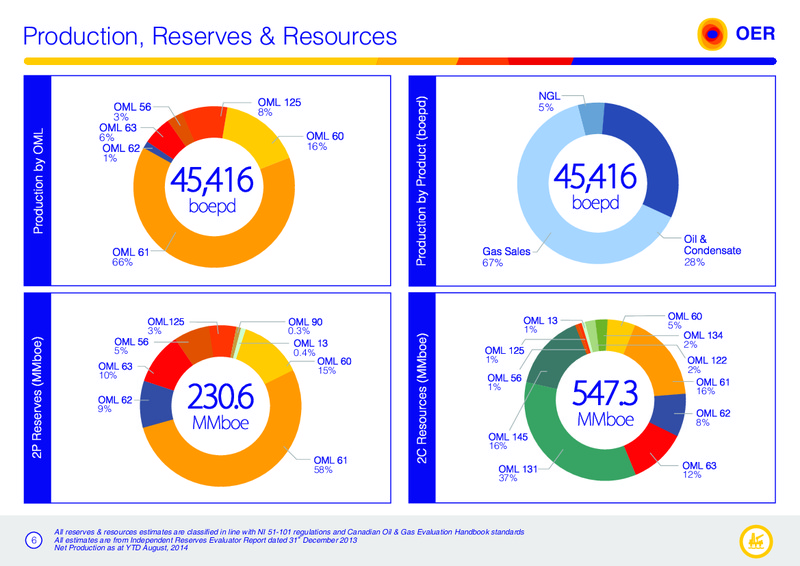Click the 'OML 125 1%' resources label
800x566 pixels.
click(504, 355)
